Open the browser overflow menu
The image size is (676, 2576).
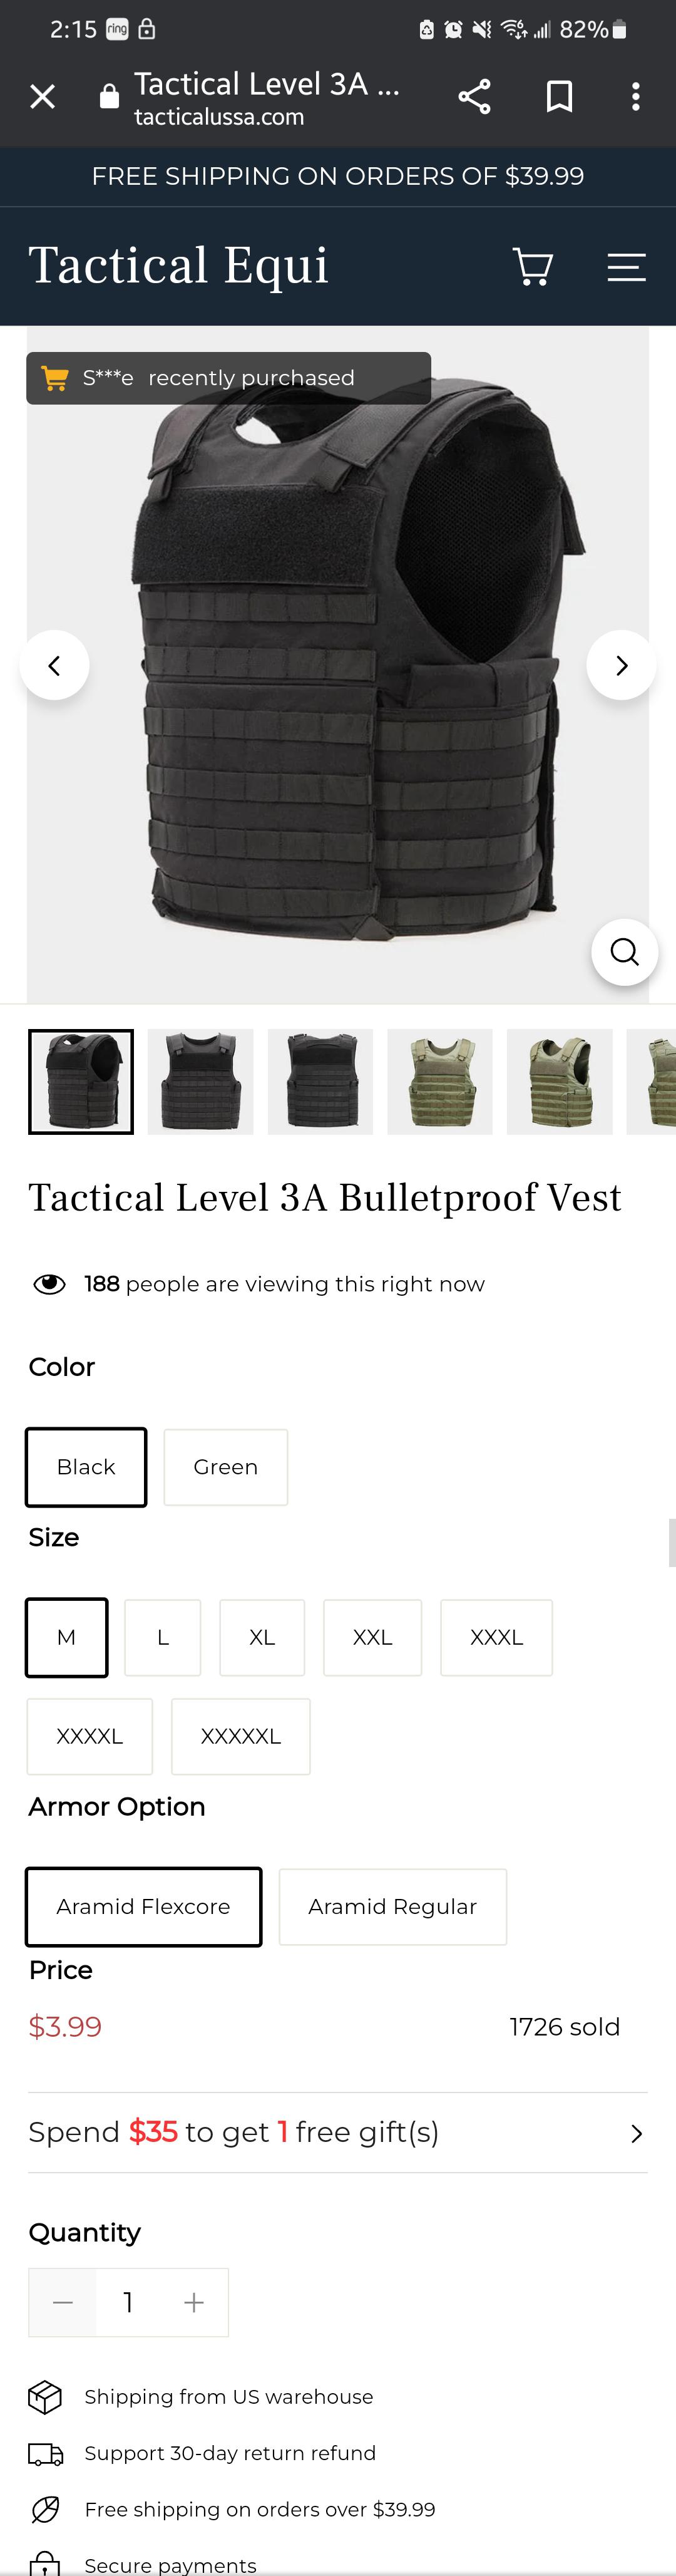(x=635, y=96)
